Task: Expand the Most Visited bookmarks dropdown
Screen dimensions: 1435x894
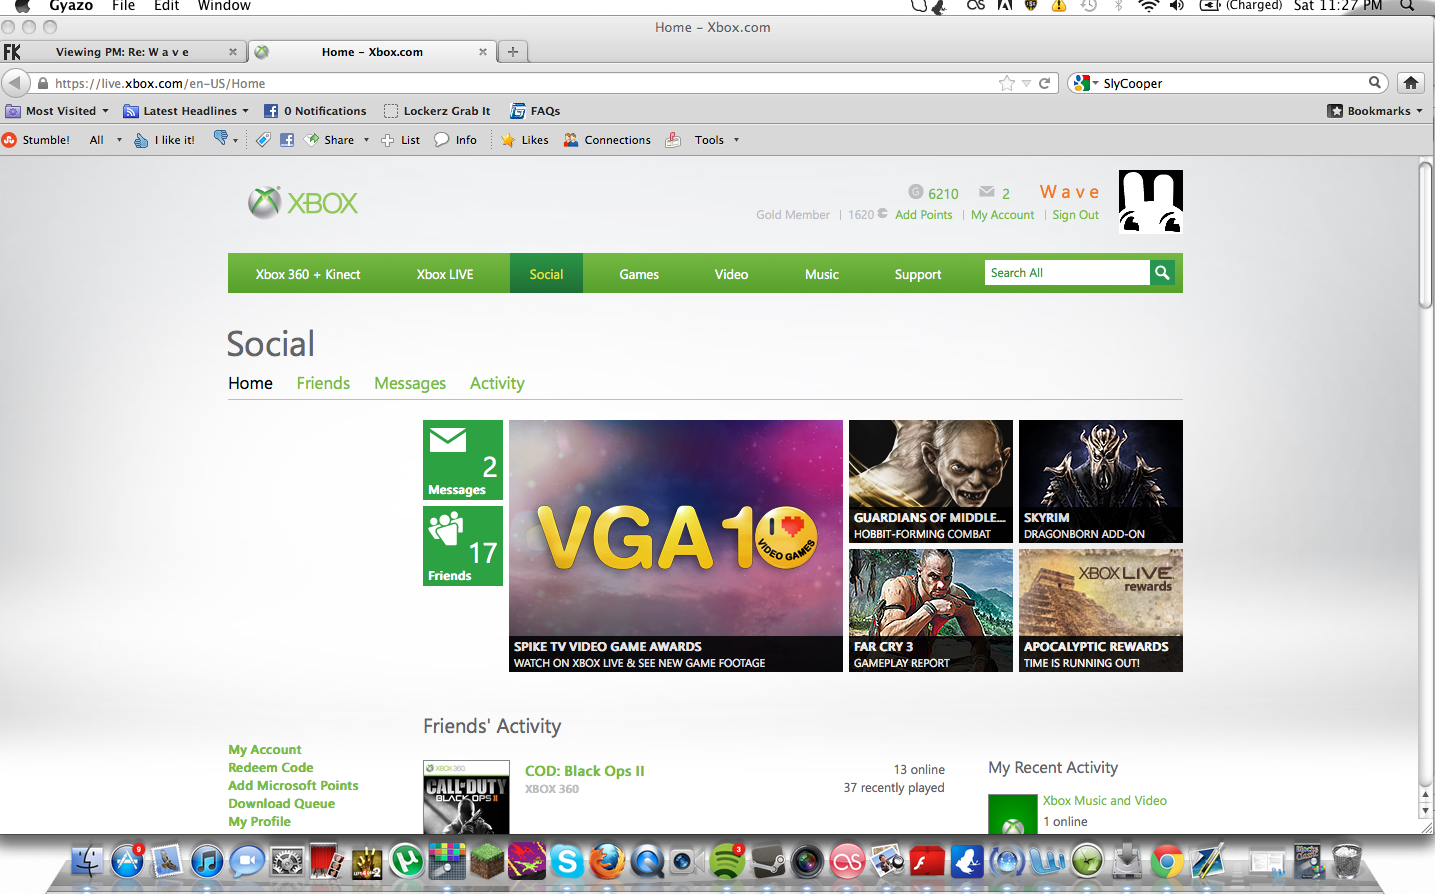Action: 105,111
